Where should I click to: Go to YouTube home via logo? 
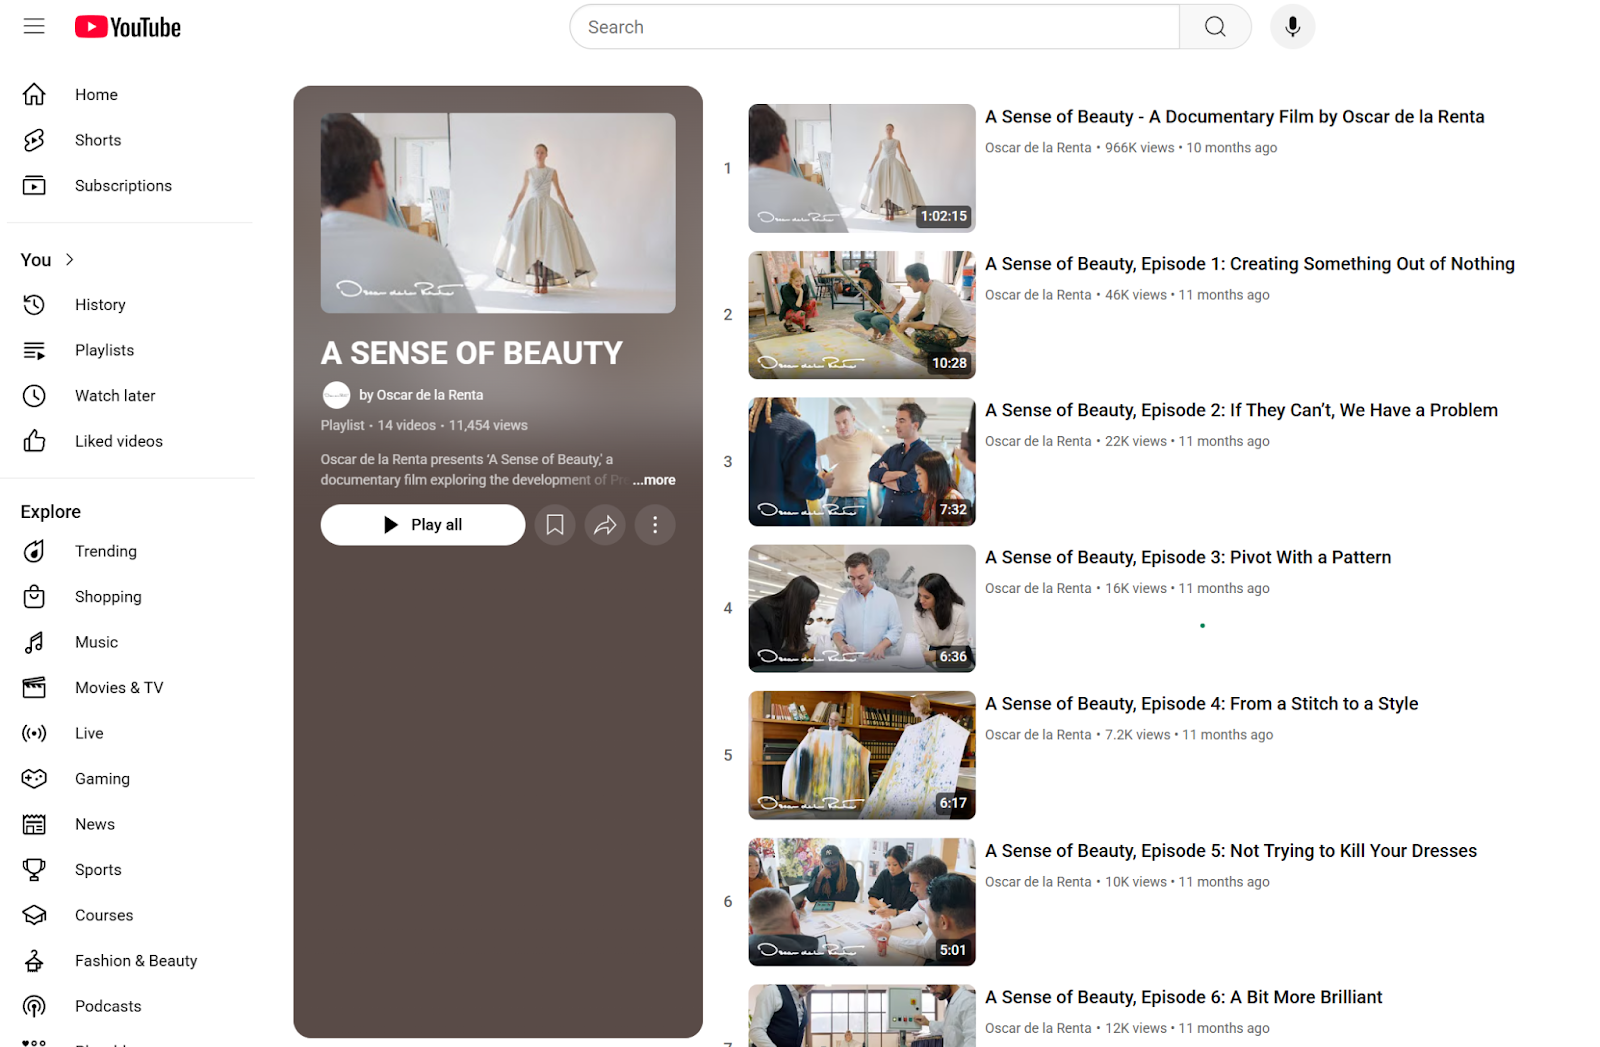(128, 27)
